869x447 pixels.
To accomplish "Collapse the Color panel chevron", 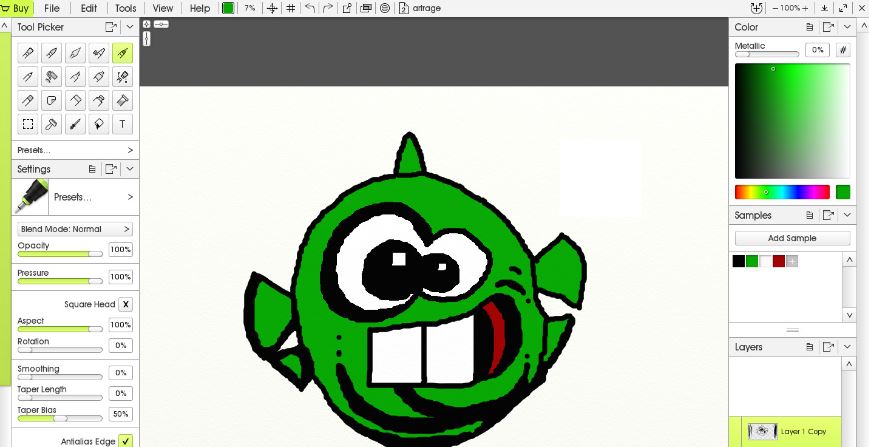I will coord(847,27).
